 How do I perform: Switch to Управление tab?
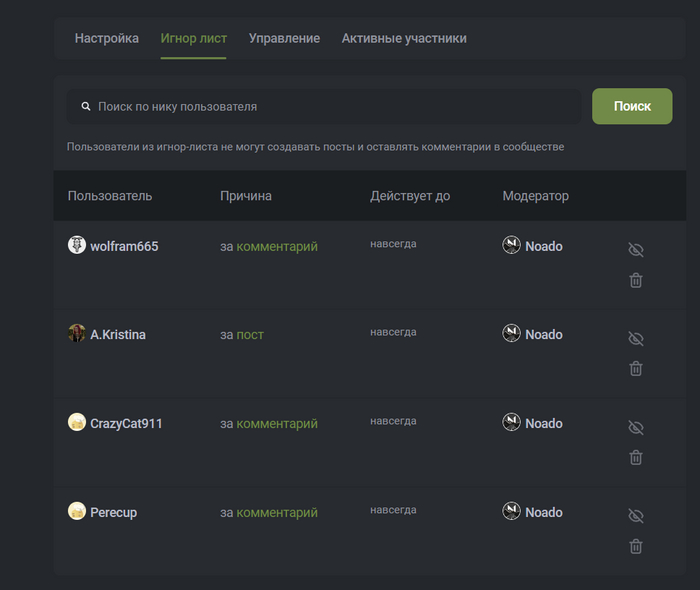pos(284,39)
